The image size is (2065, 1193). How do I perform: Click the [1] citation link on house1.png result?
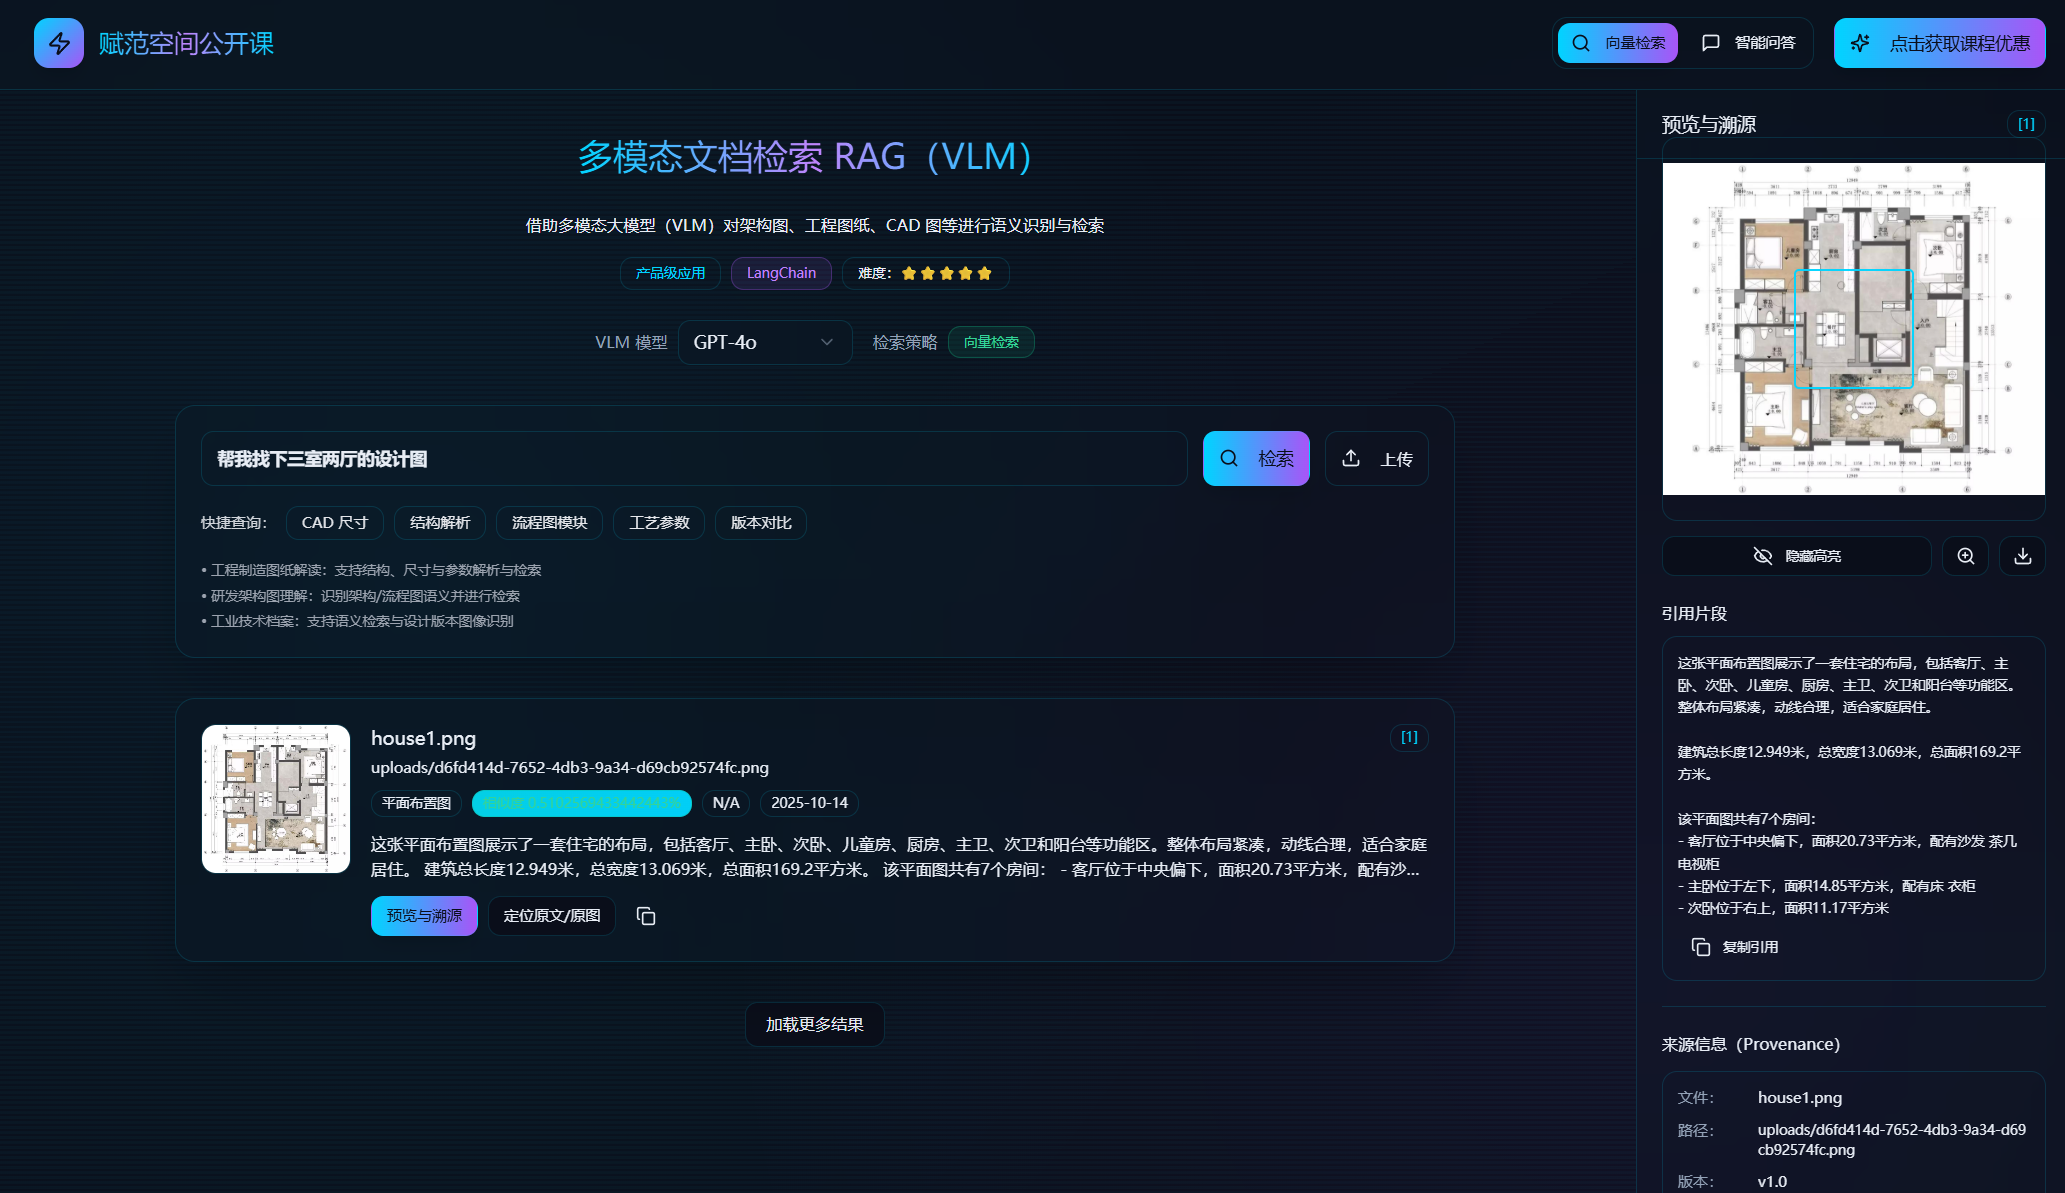click(1409, 737)
